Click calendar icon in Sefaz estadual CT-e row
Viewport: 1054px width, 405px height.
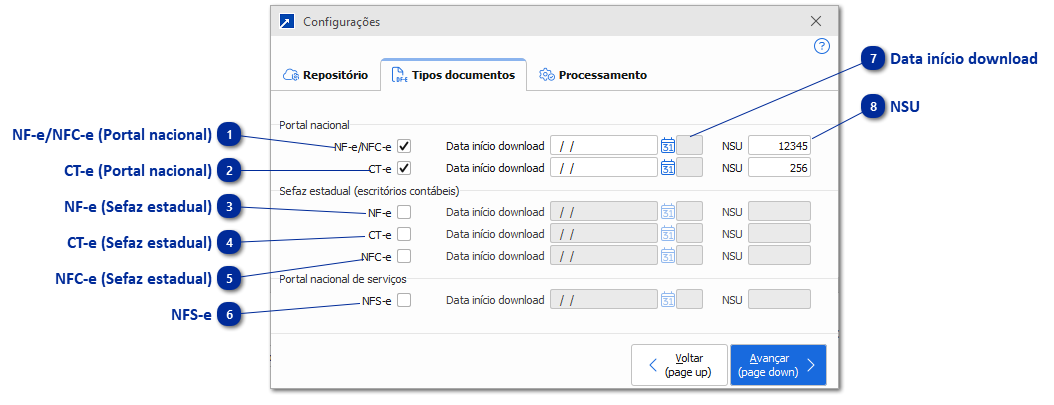(x=667, y=234)
